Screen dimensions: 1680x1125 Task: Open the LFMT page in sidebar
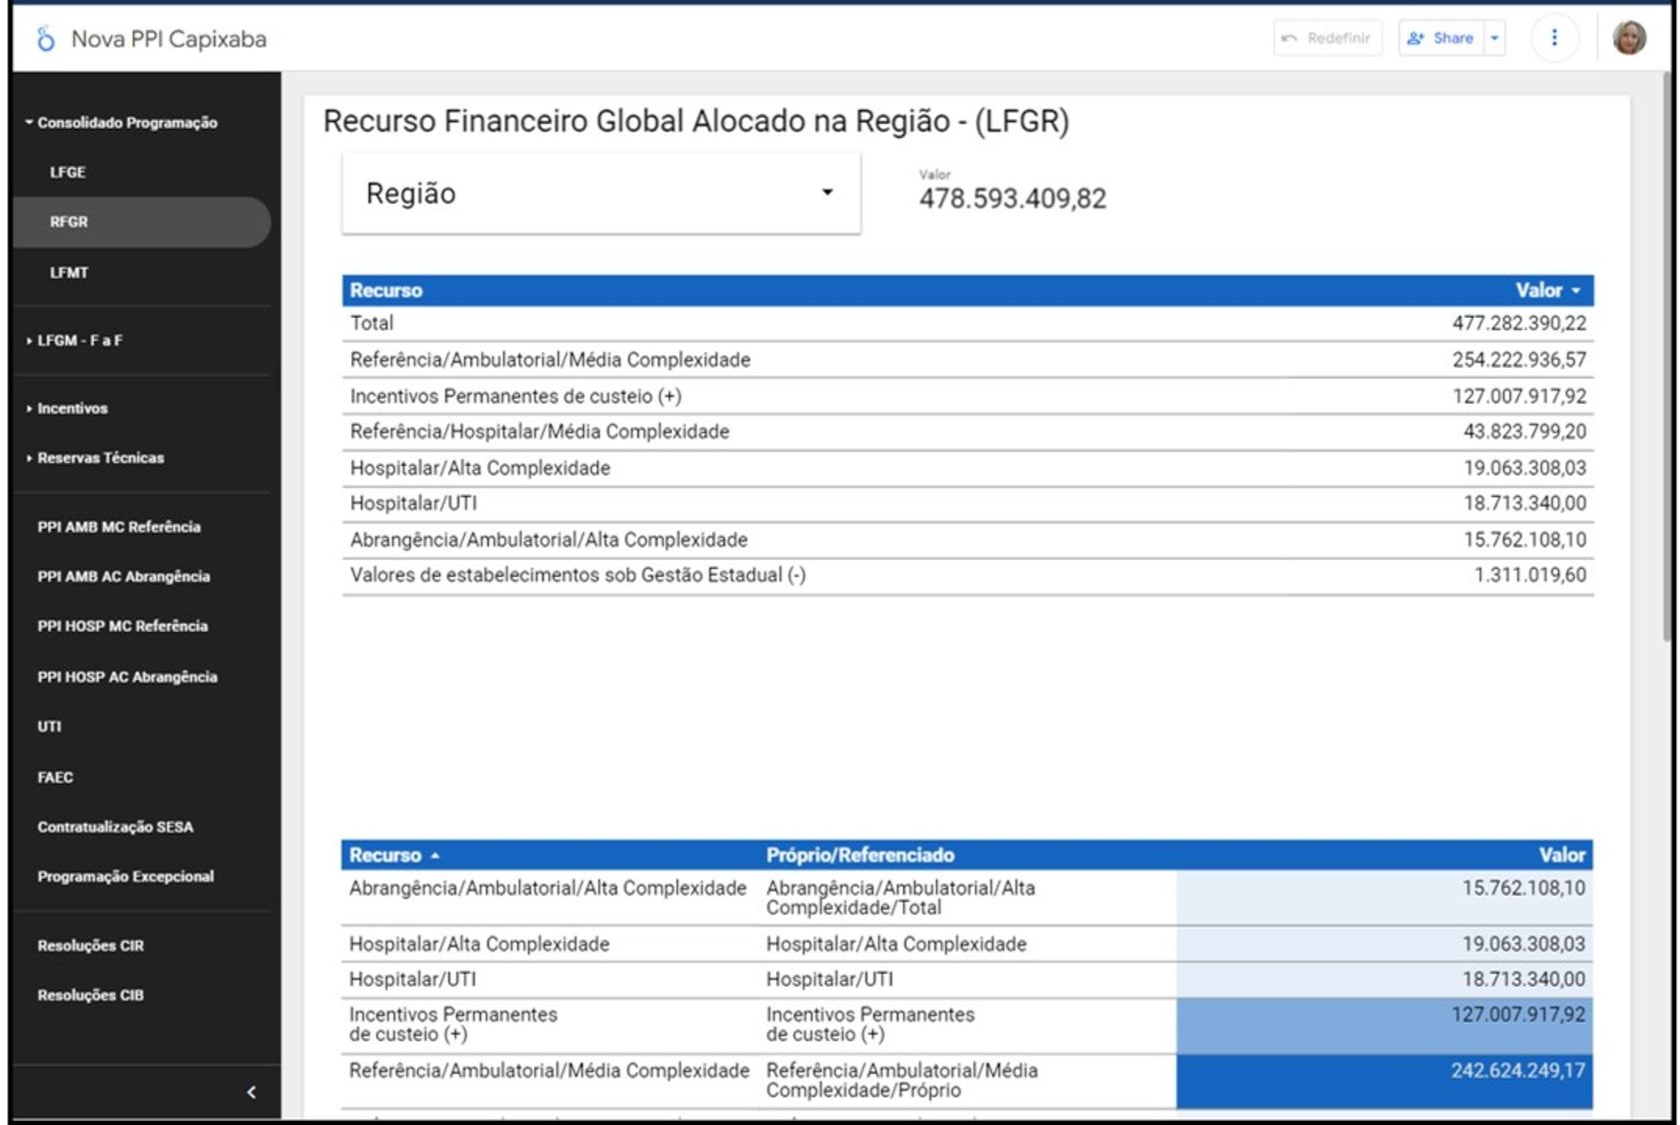pyautogui.click(x=69, y=272)
